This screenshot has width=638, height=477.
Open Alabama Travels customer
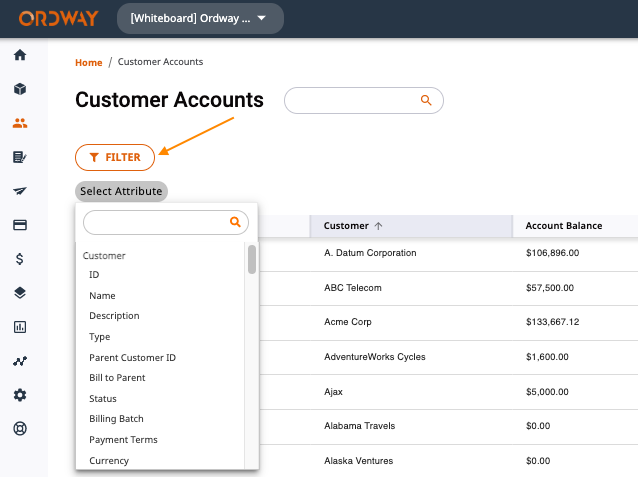click(360, 426)
